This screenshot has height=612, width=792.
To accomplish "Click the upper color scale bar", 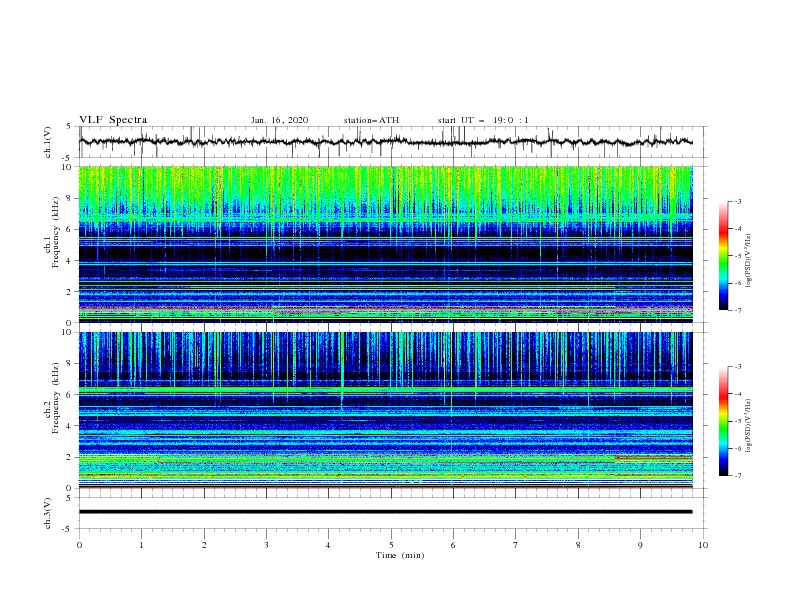I will (x=724, y=256).
